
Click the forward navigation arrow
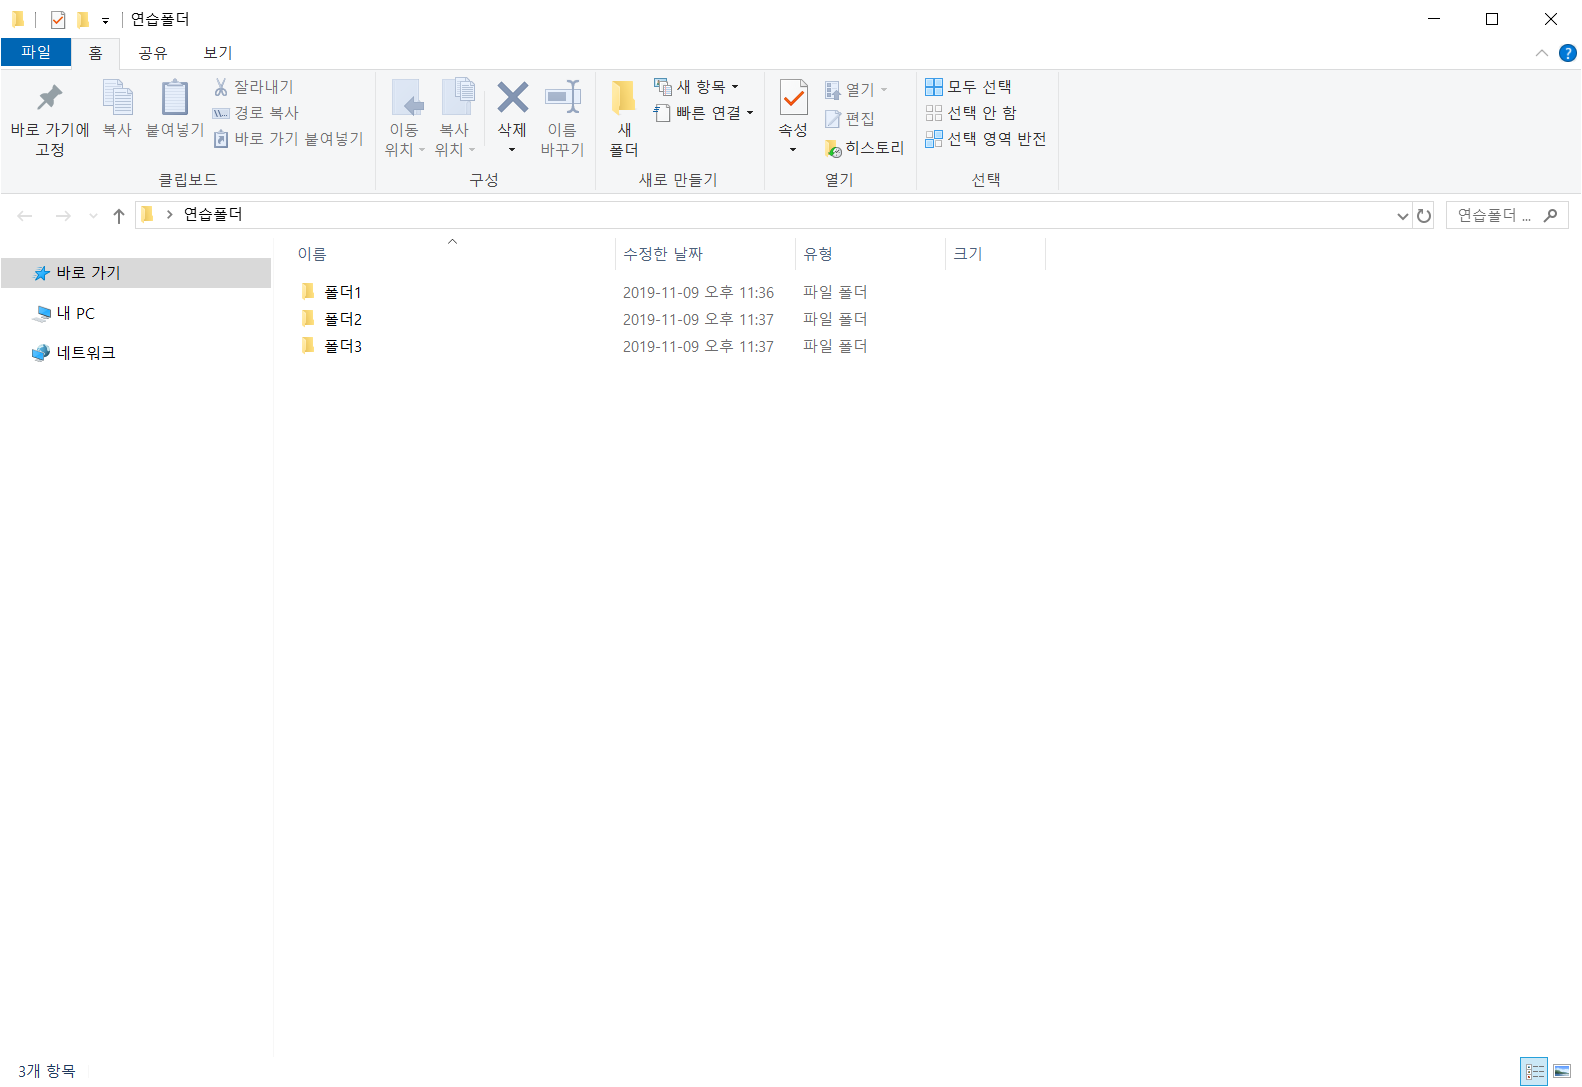pyautogui.click(x=62, y=215)
